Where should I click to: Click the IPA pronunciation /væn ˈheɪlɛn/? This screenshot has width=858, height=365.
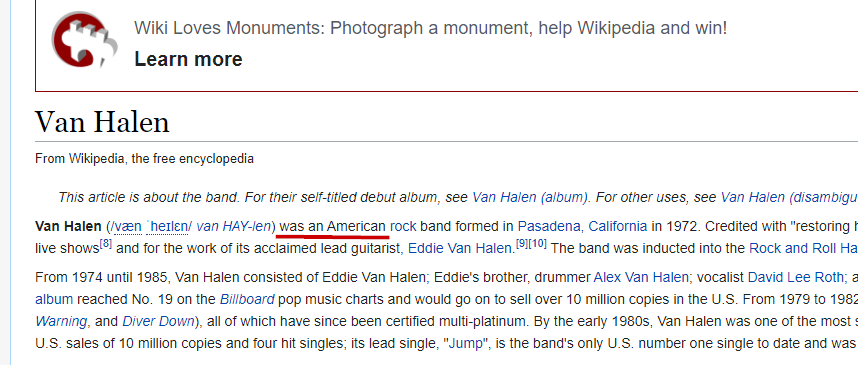coord(151,226)
